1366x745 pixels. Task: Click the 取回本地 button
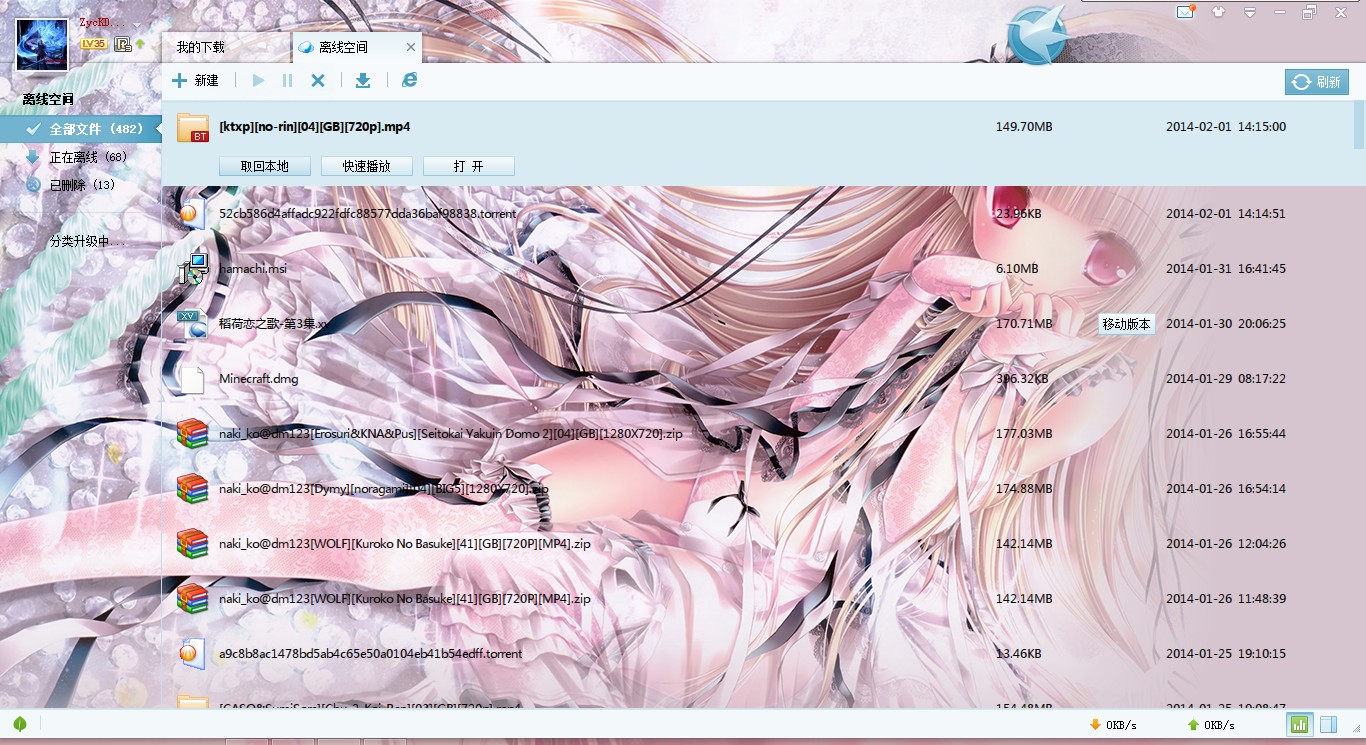tap(265, 166)
